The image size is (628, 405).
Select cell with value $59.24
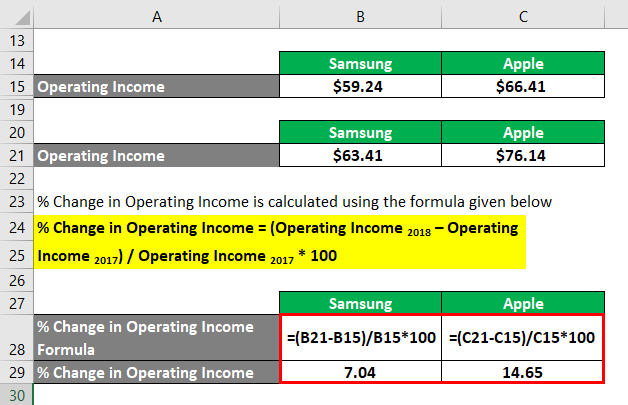pos(360,86)
